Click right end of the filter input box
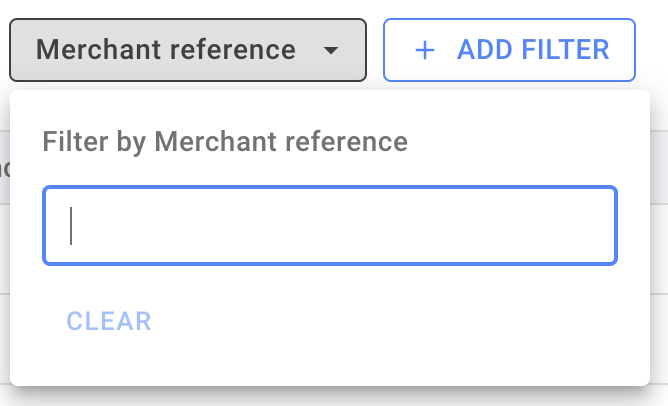This screenshot has width=668, height=406. pyautogui.click(x=596, y=225)
